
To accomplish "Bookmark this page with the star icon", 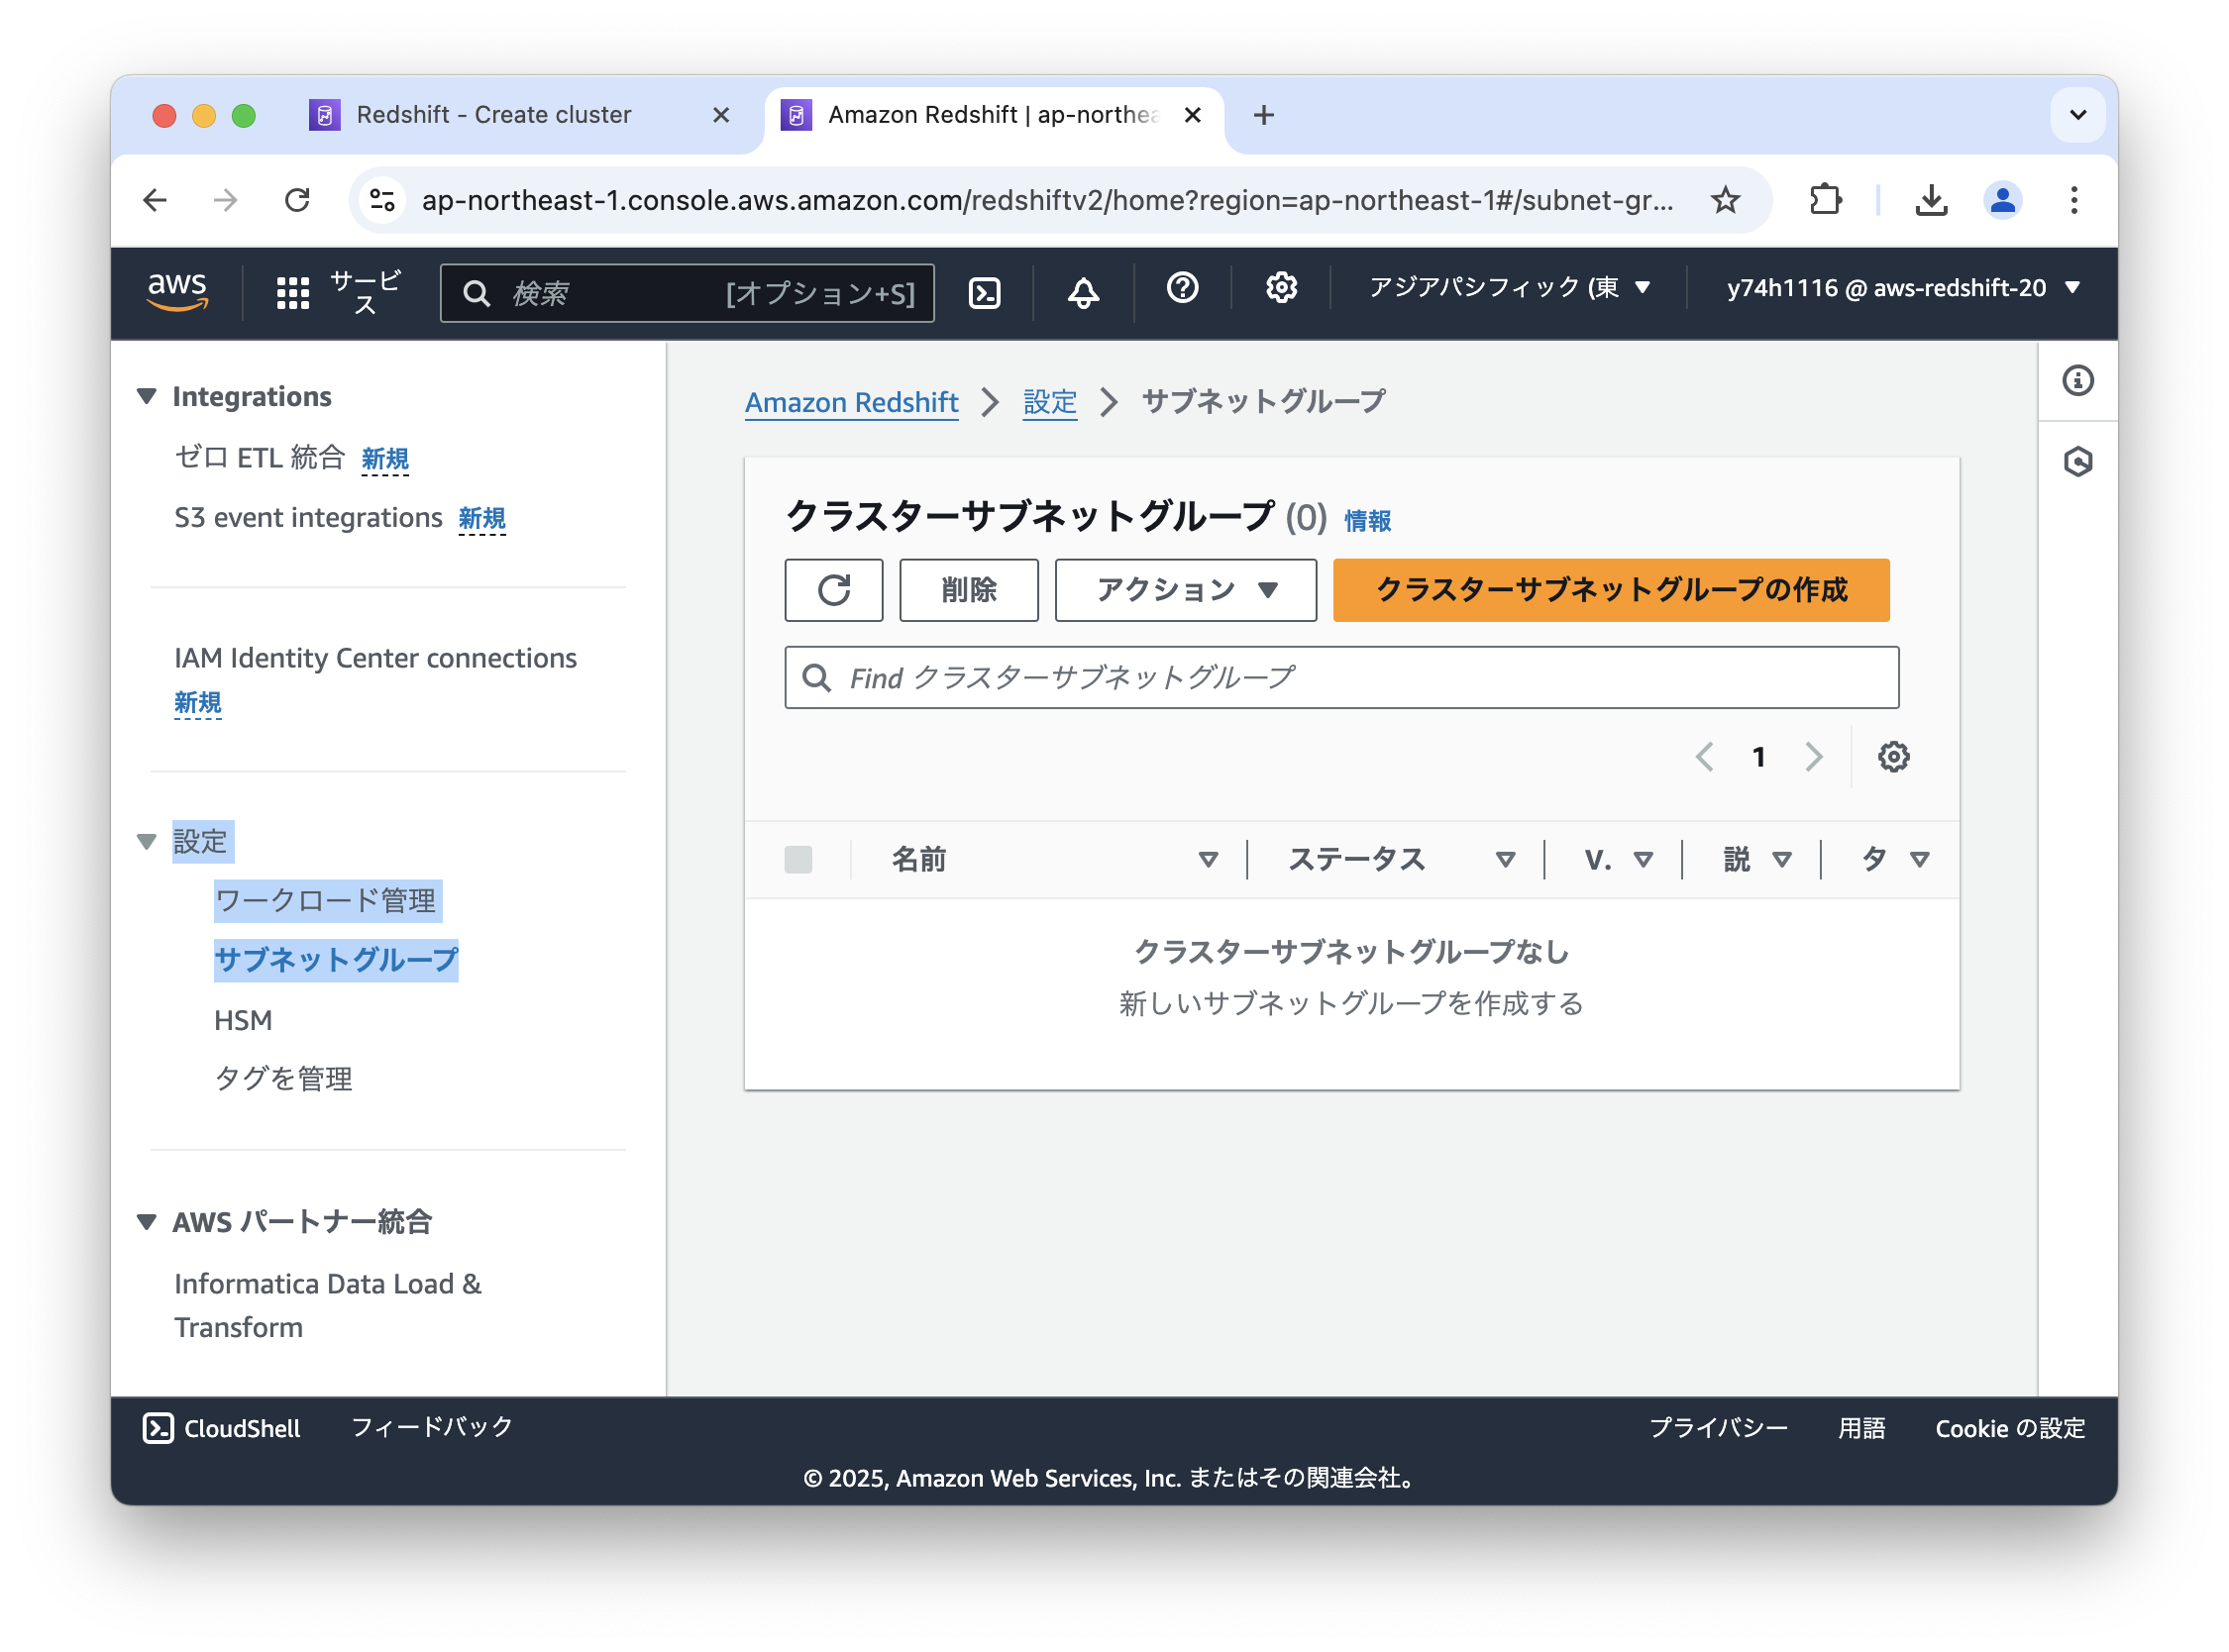I will point(1725,200).
